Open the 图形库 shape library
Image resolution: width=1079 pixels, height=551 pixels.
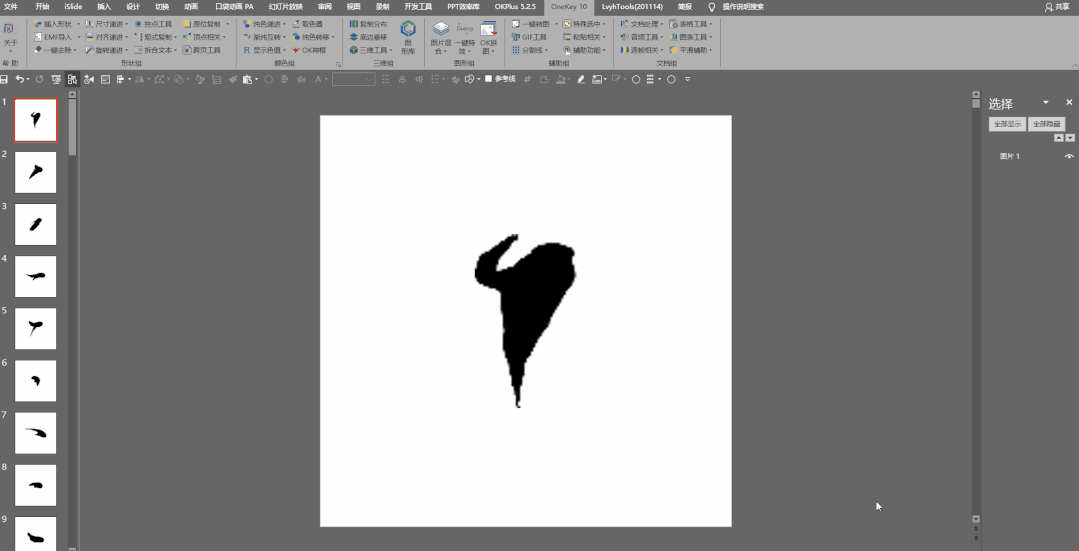[408, 37]
